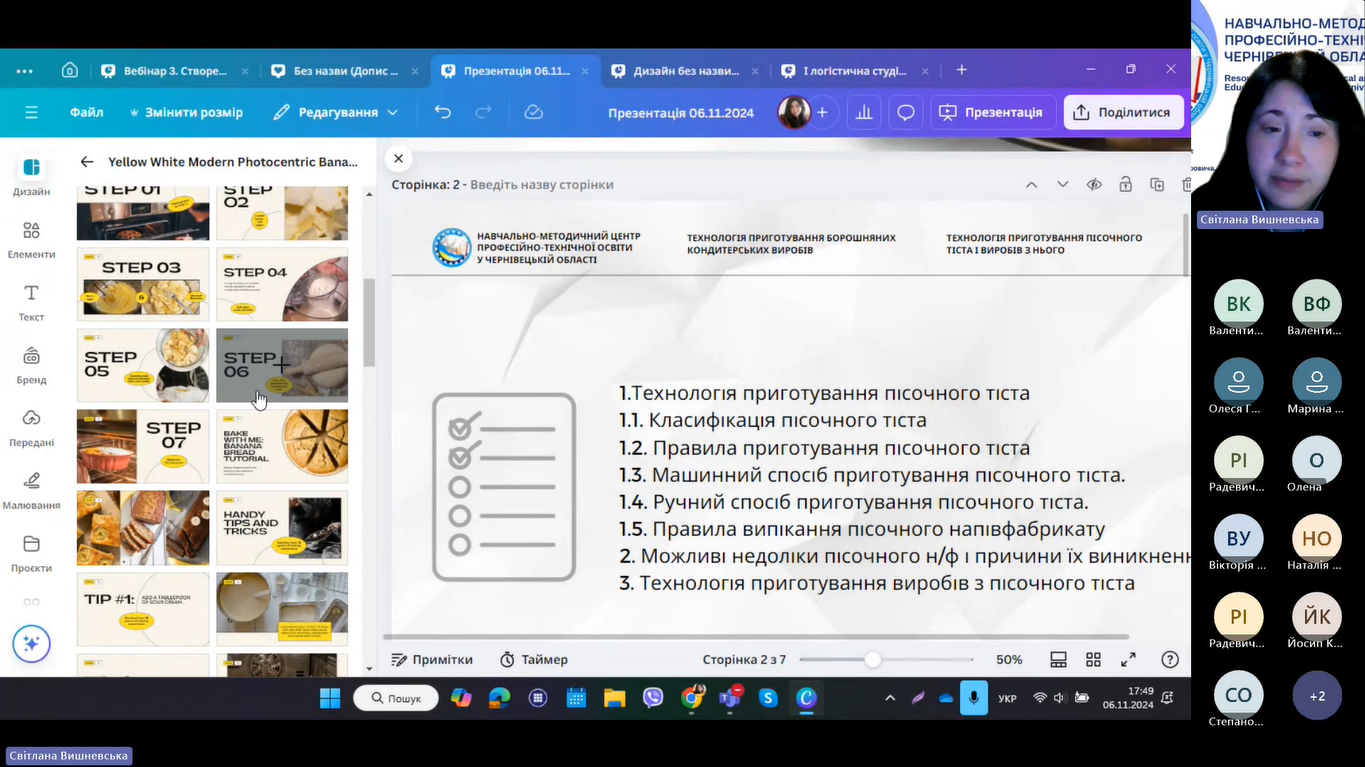Screen dimensions: 1365x767
Task: Click the Поділитися share button
Action: (x=1123, y=112)
